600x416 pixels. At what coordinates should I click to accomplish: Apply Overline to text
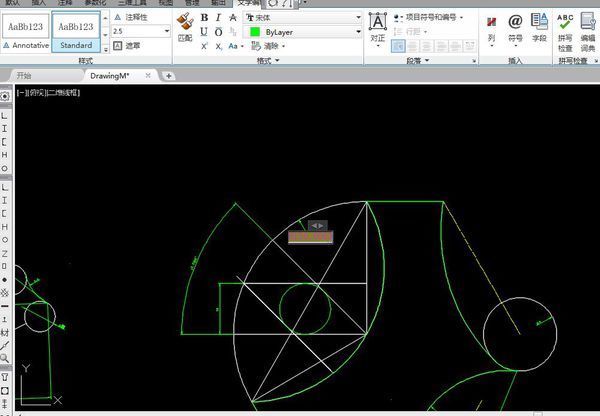[x=219, y=31]
